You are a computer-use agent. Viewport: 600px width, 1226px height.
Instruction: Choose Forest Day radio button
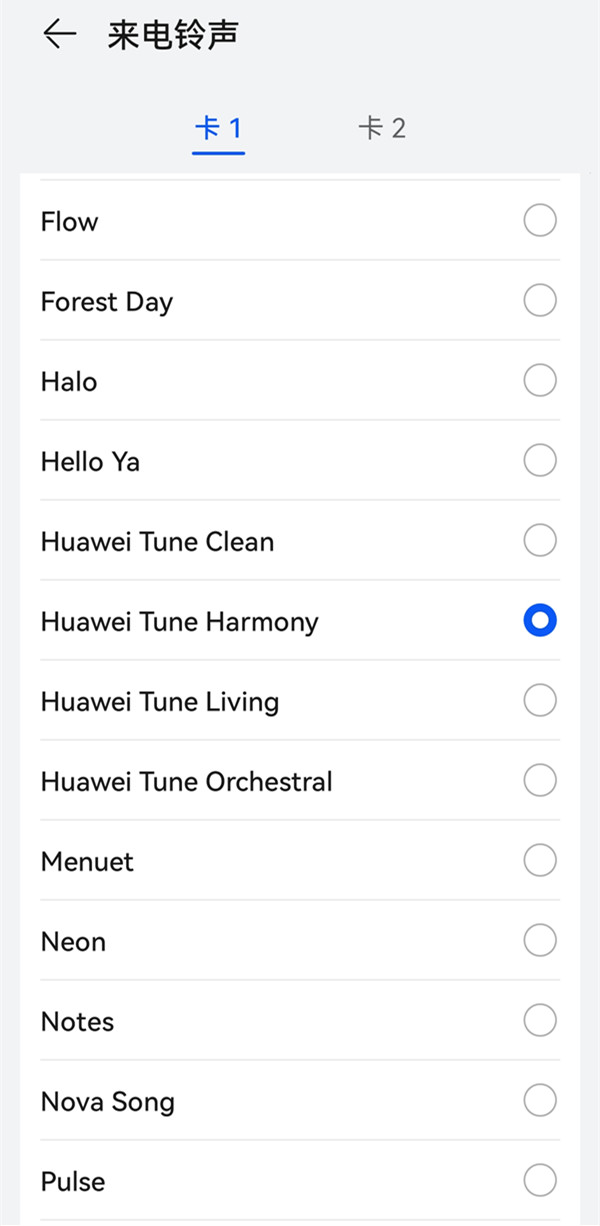point(540,301)
